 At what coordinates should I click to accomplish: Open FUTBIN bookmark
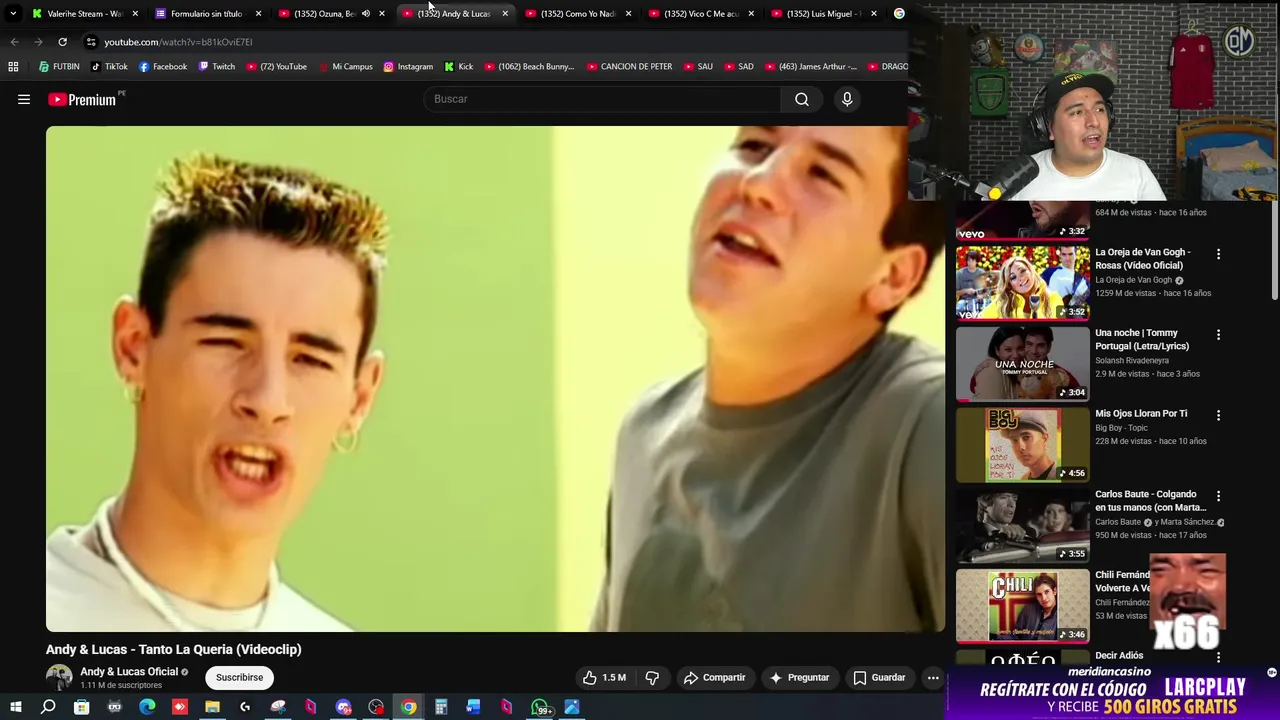coord(59,67)
